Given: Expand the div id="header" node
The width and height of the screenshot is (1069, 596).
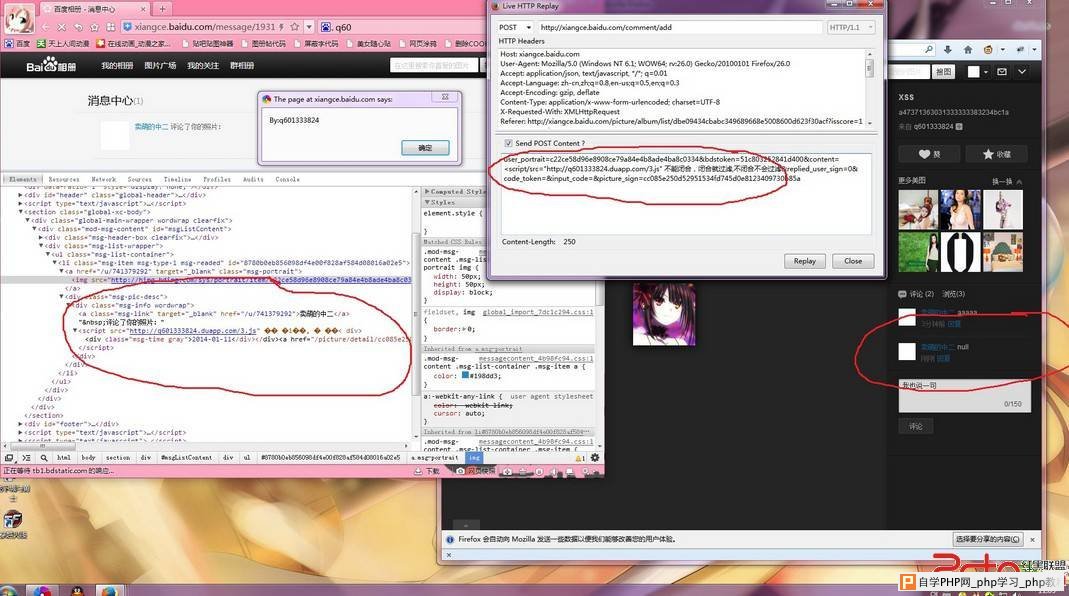Looking at the screenshot, I should click(20, 194).
